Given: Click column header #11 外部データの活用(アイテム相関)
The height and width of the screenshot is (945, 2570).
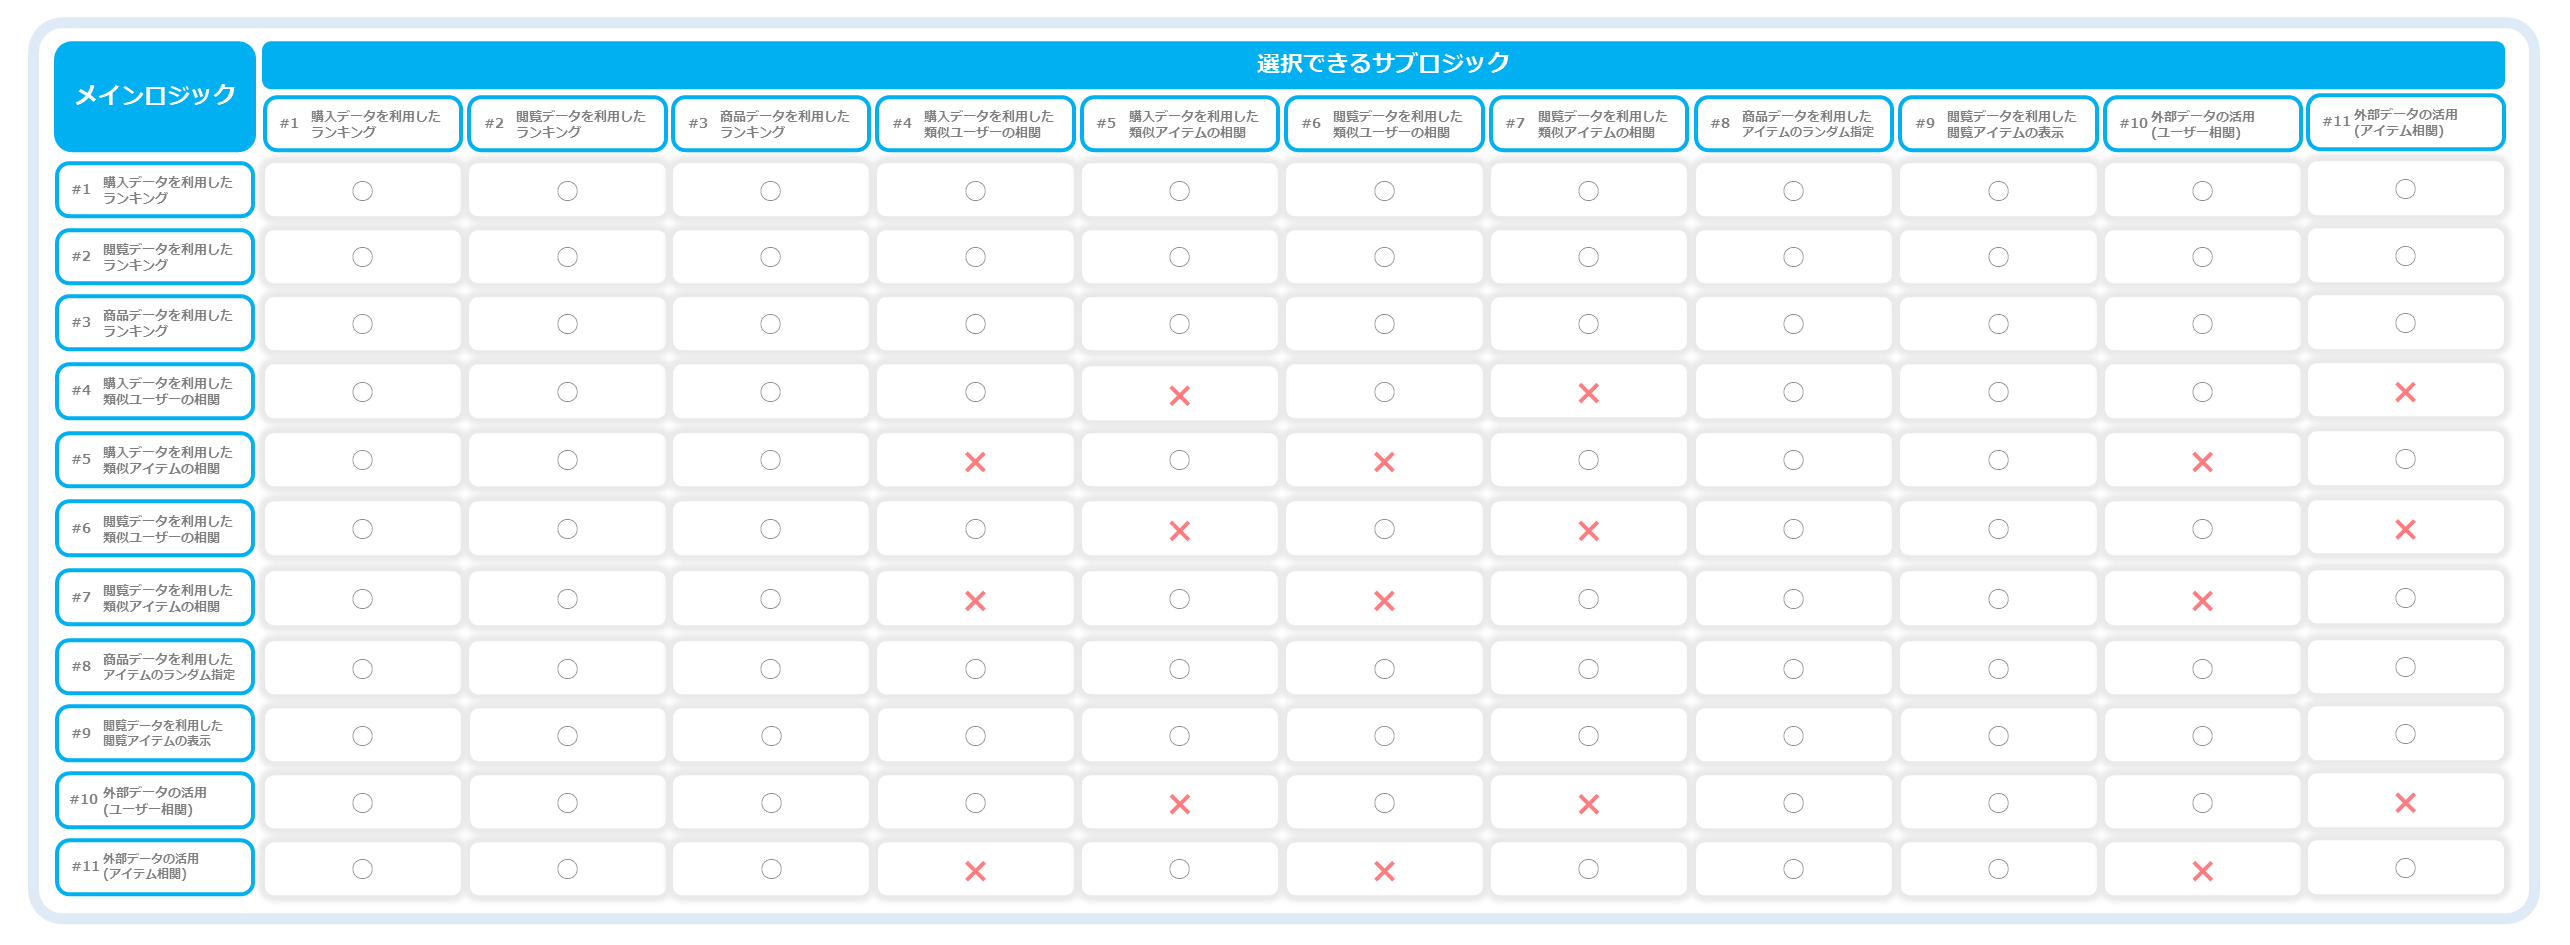Looking at the screenshot, I should [2405, 122].
